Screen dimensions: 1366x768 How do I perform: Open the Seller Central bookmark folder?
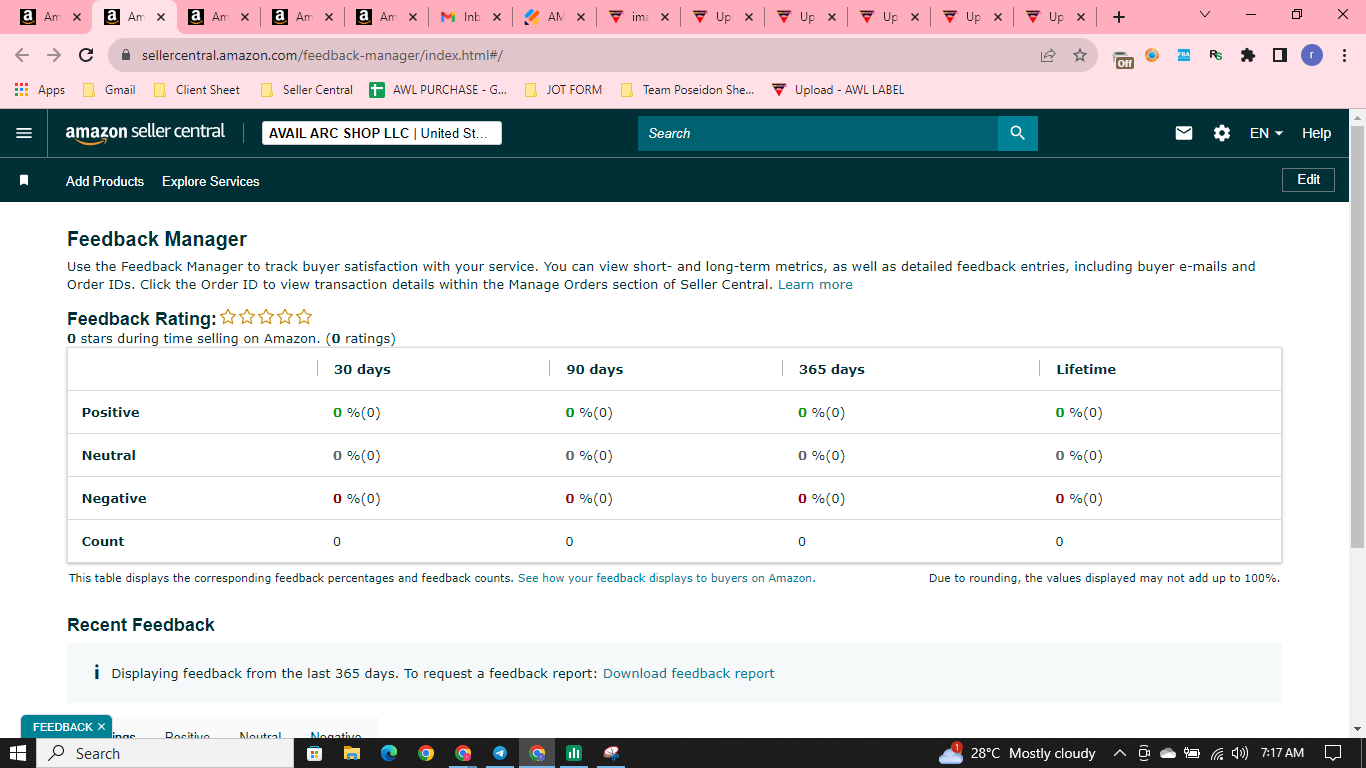(x=306, y=90)
